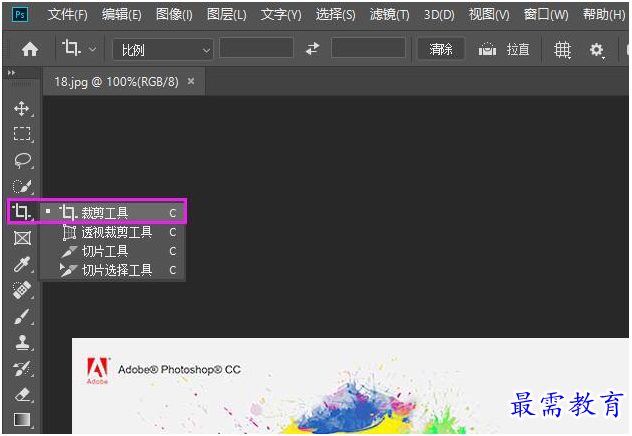
Task: Select the Healing Brush tool
Action: (x=22, y=290)
